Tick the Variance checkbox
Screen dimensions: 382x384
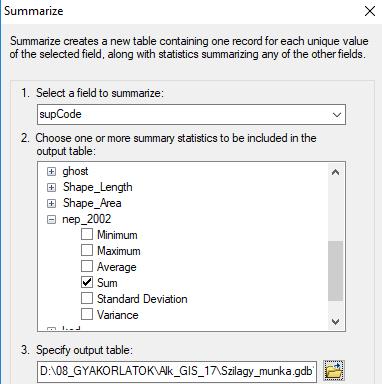click(x=87, y=314)
